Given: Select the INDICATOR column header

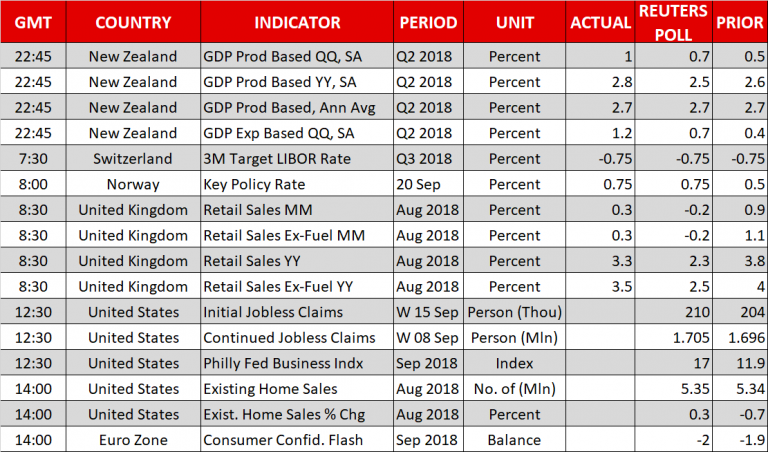Looking at the screenshot, I should 297,23.
